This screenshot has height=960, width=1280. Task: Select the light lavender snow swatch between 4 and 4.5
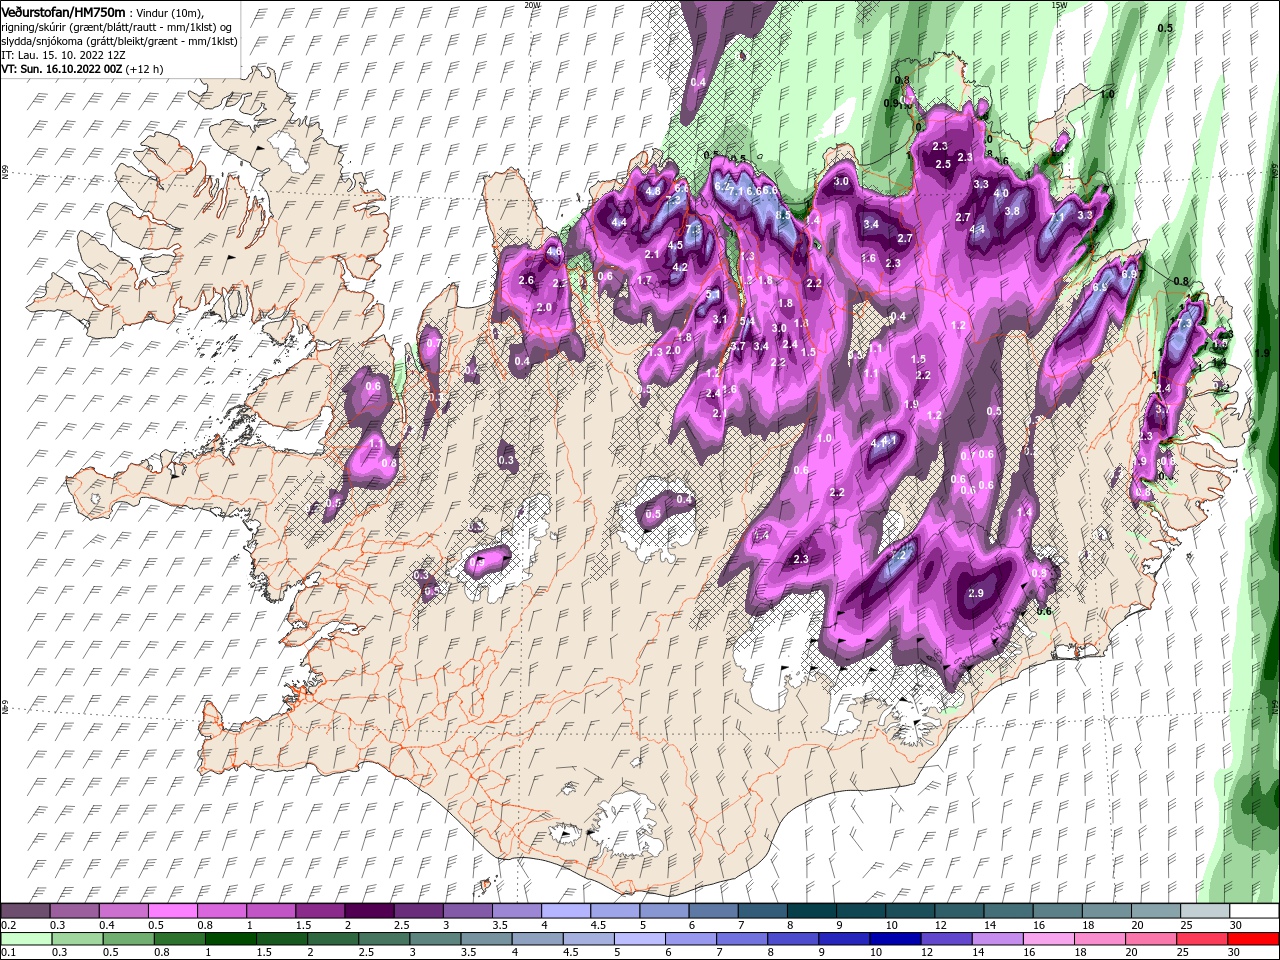pos(564,911)
